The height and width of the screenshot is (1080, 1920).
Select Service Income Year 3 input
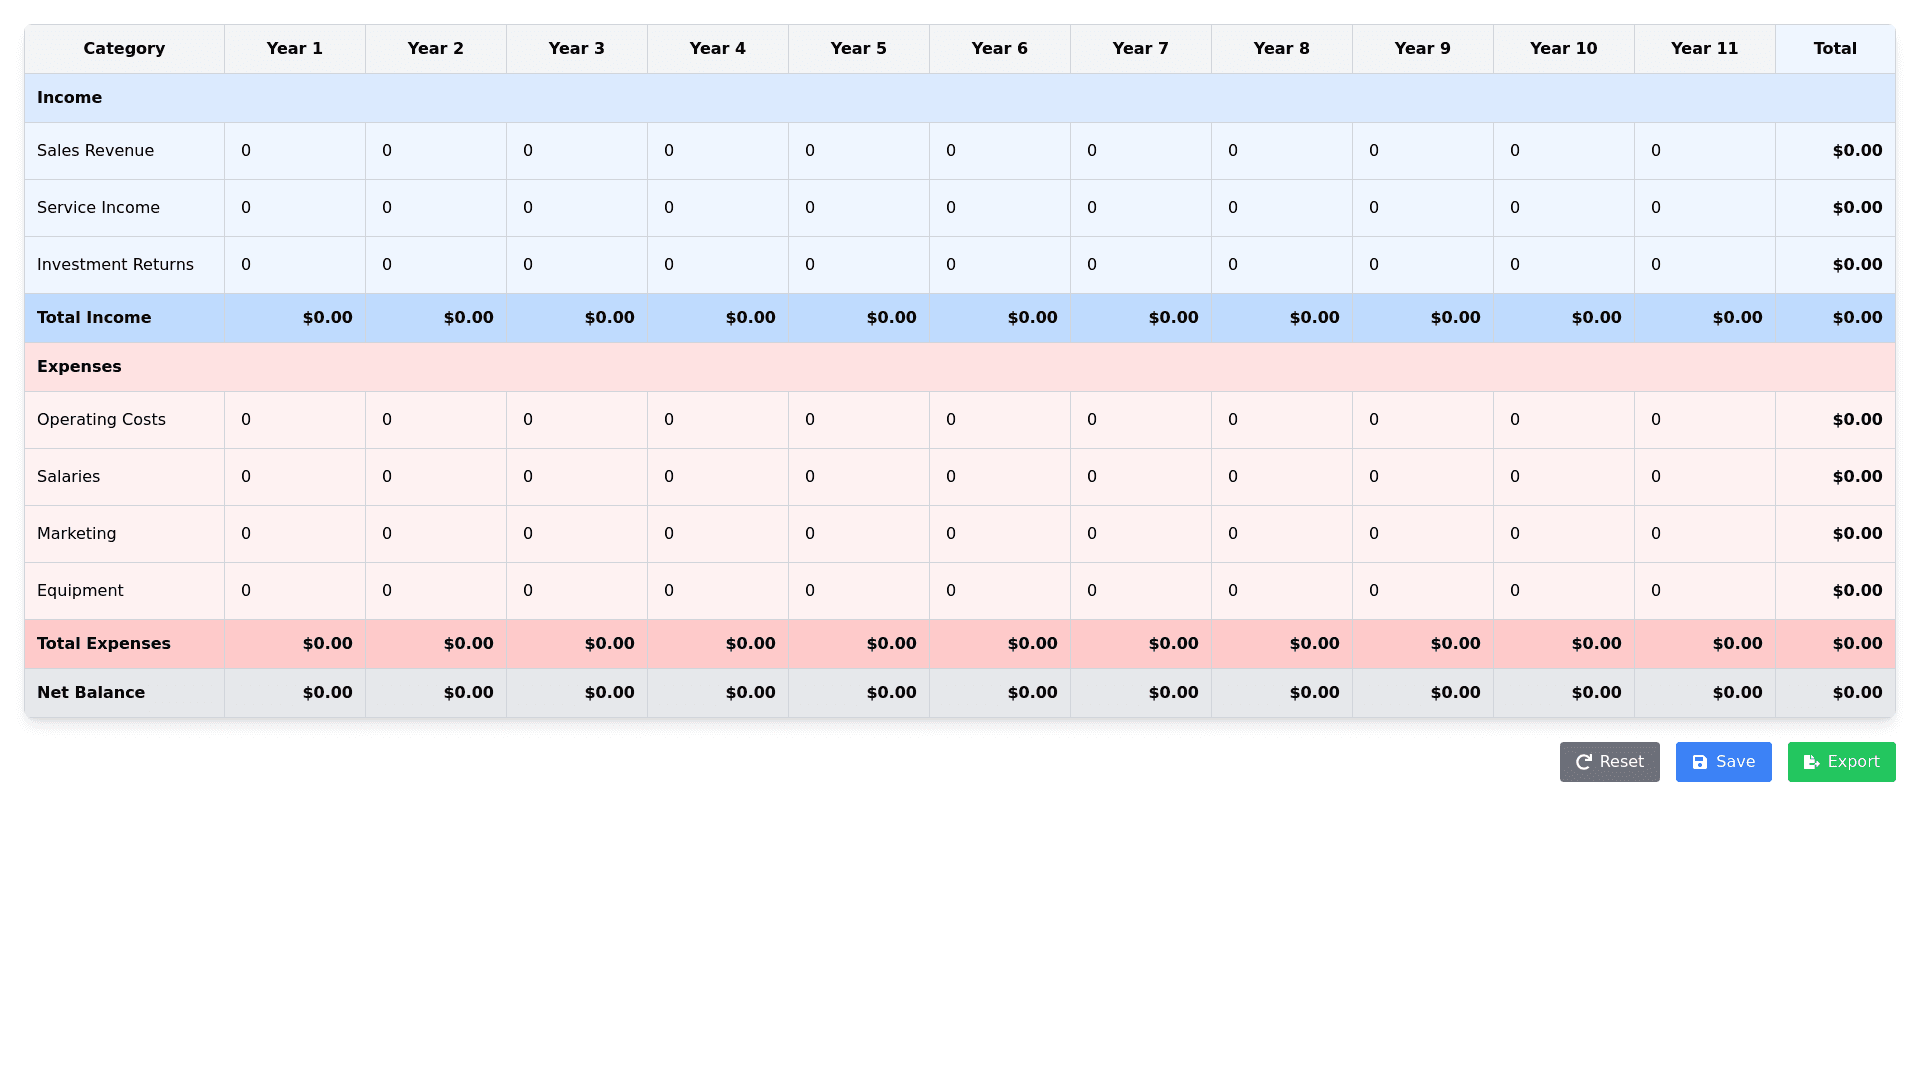577,208
